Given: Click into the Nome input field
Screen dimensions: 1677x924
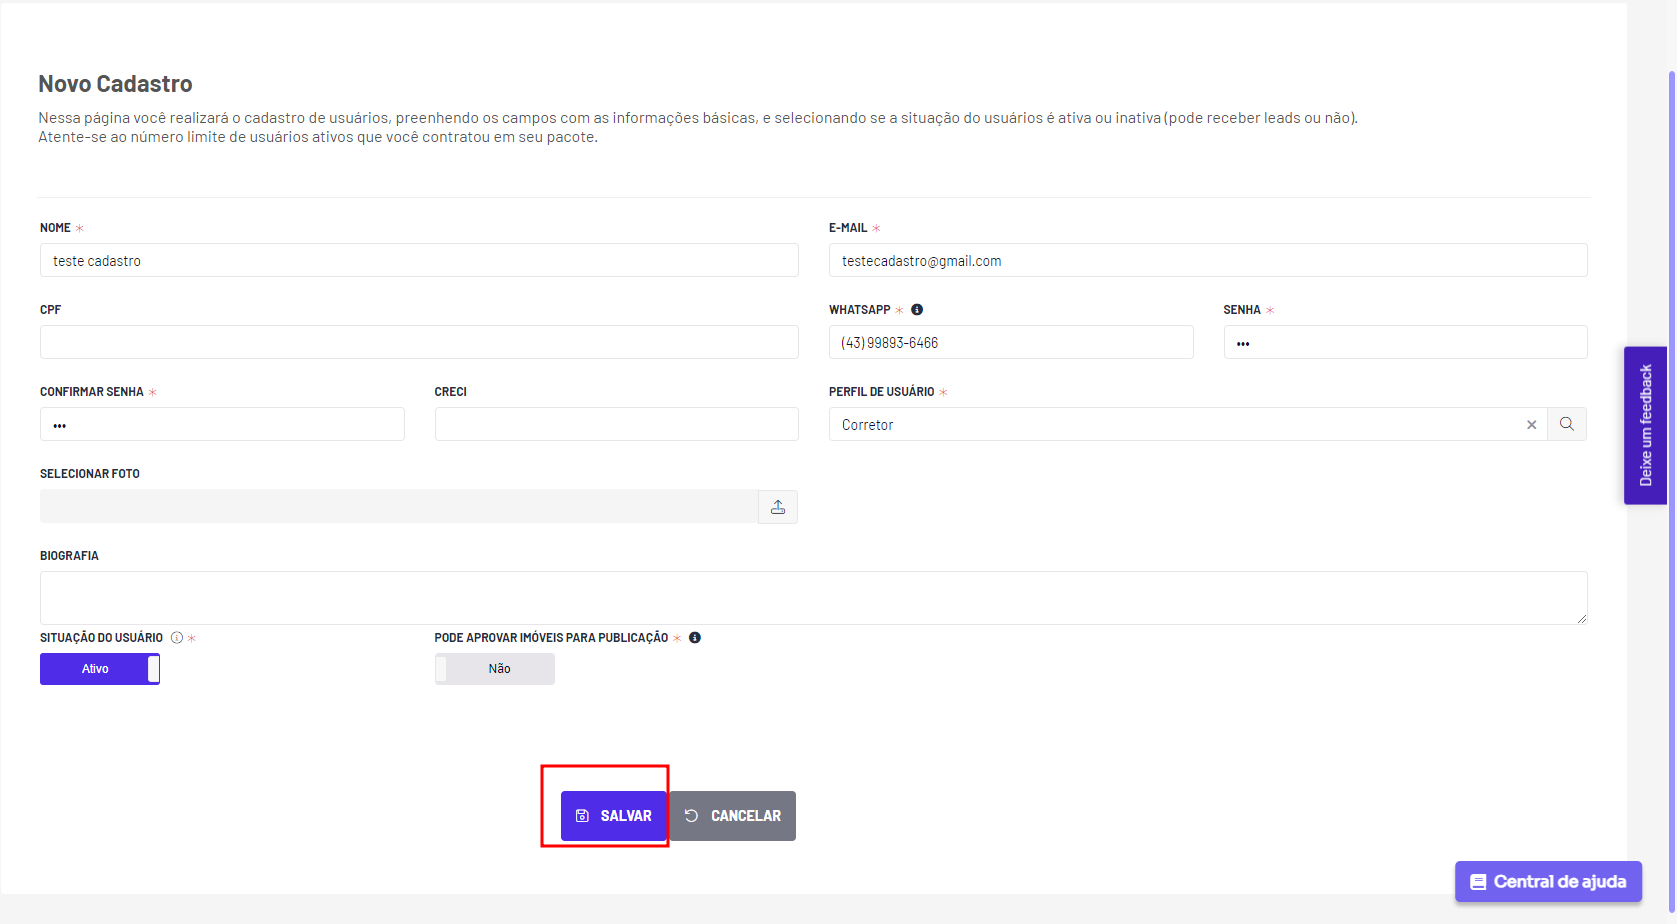Looking at the screenshot, I should (419, 260).
